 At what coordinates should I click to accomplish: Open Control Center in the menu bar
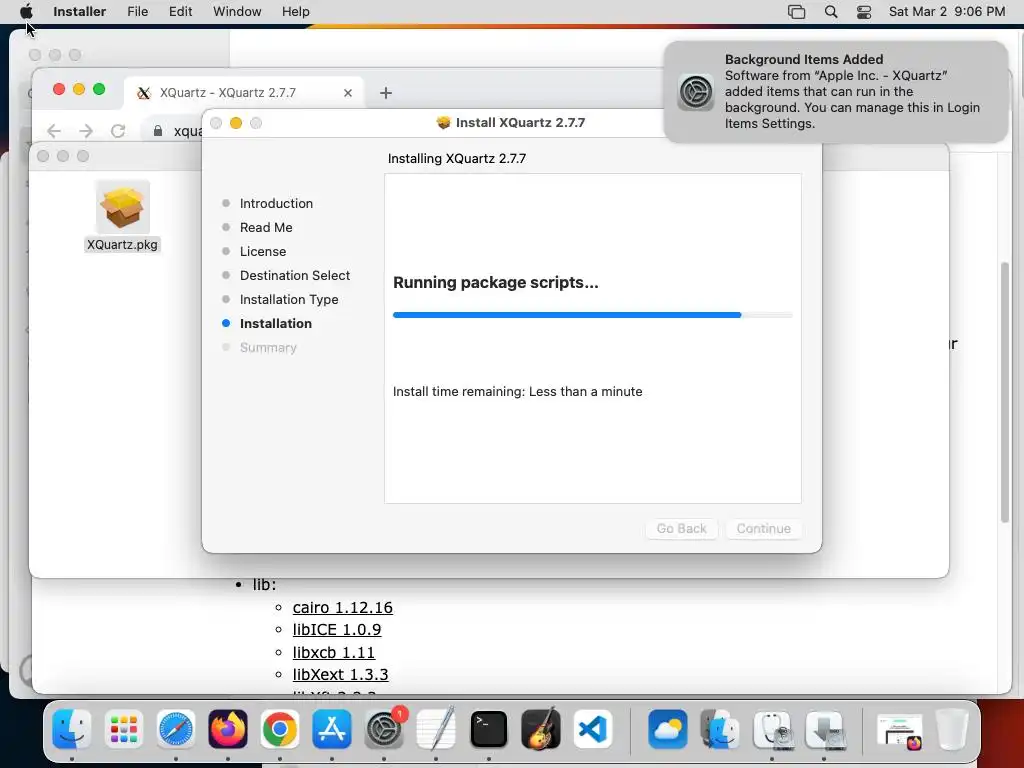click(864, 12)
